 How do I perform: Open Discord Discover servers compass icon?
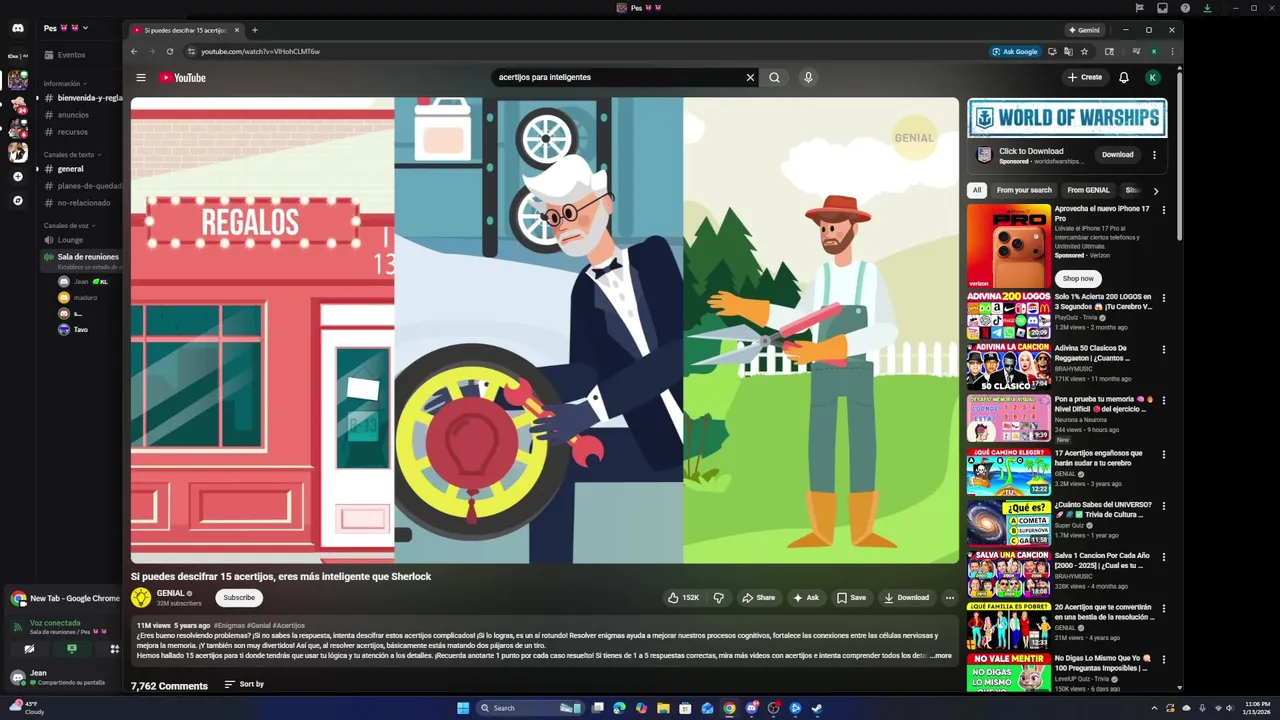tap(17, 200)
